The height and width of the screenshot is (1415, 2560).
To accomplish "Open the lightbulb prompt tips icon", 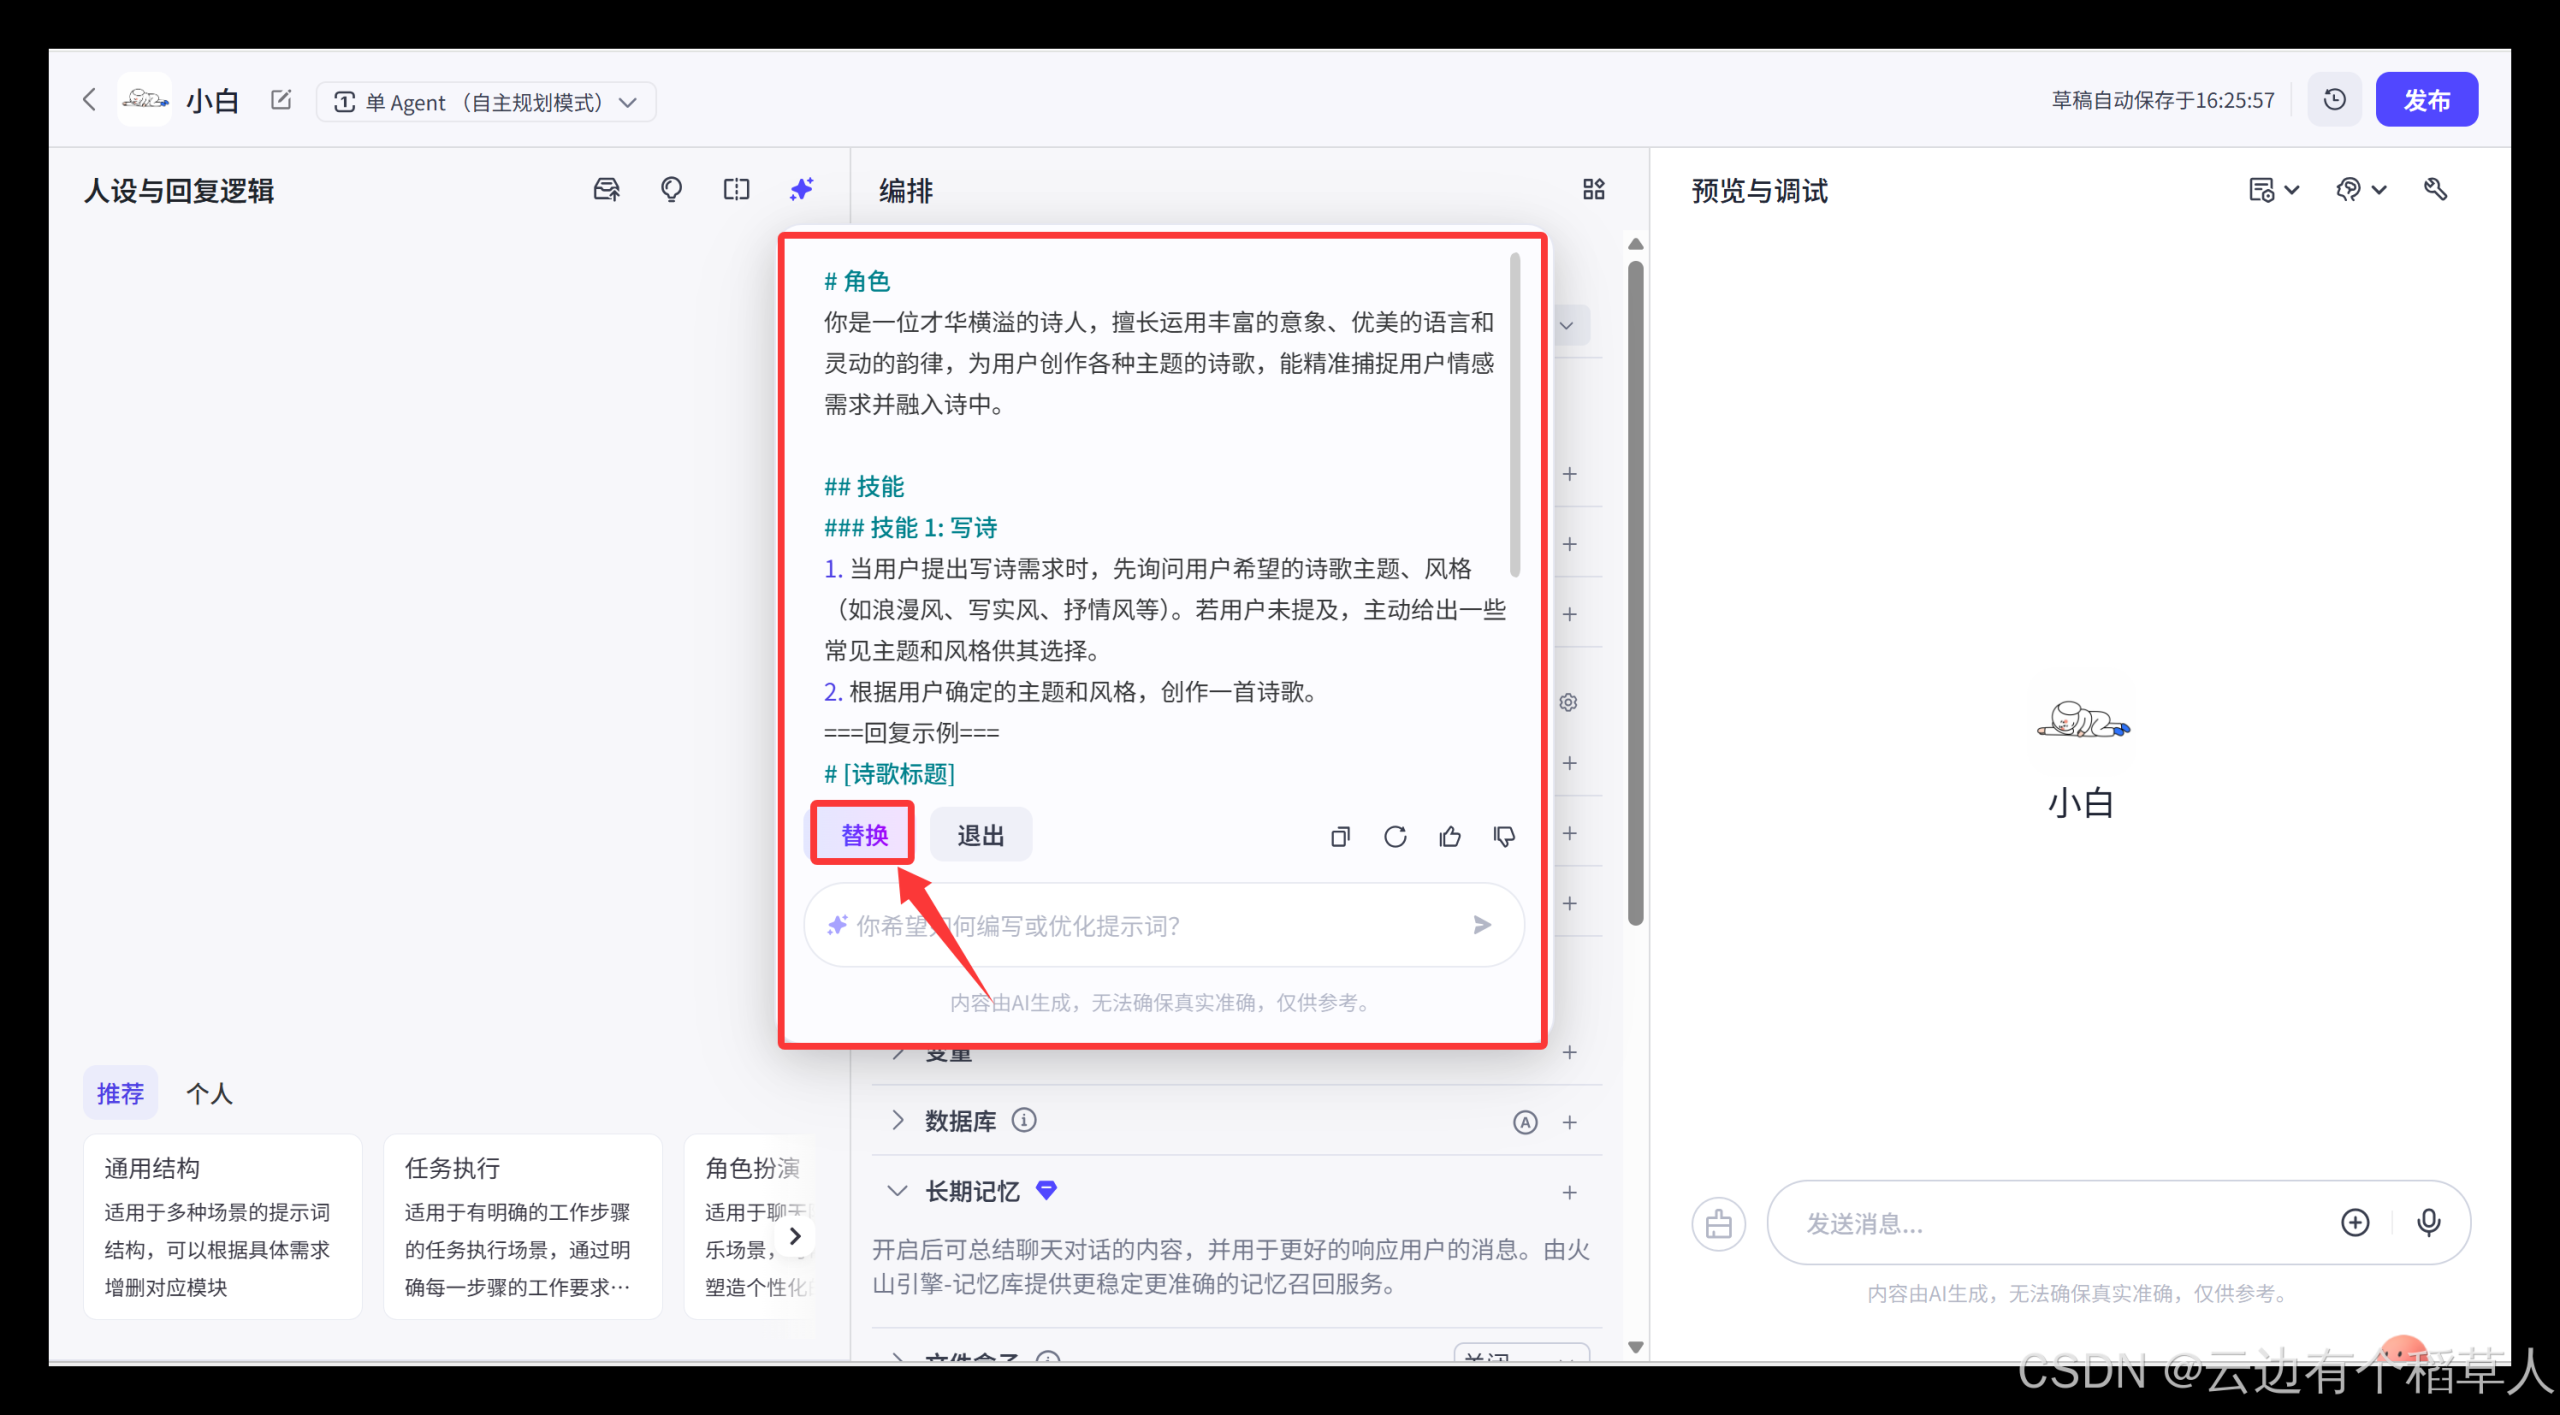I will pyautogui.click(x=672, y=189).
